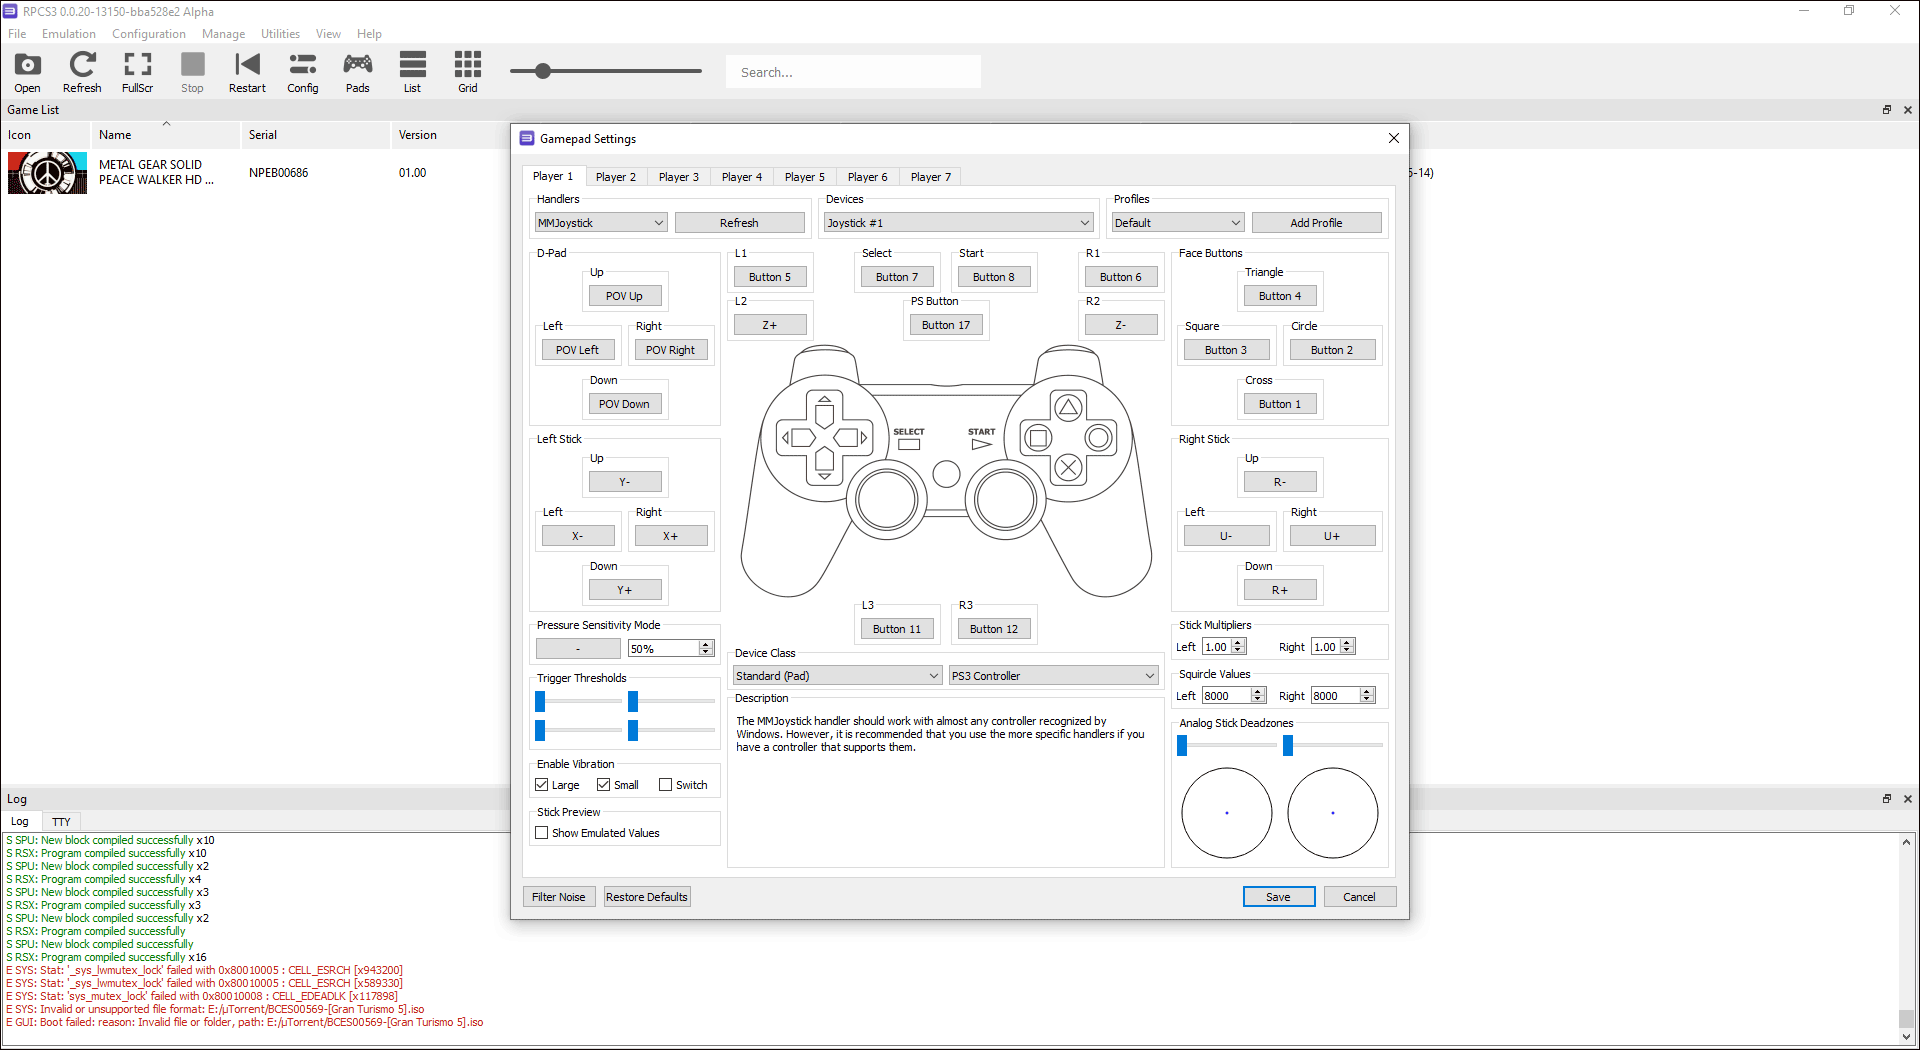Click the pressure sensitivity mode '-' button
The height and width of the screenshot is (1050, 1920).
578,649
